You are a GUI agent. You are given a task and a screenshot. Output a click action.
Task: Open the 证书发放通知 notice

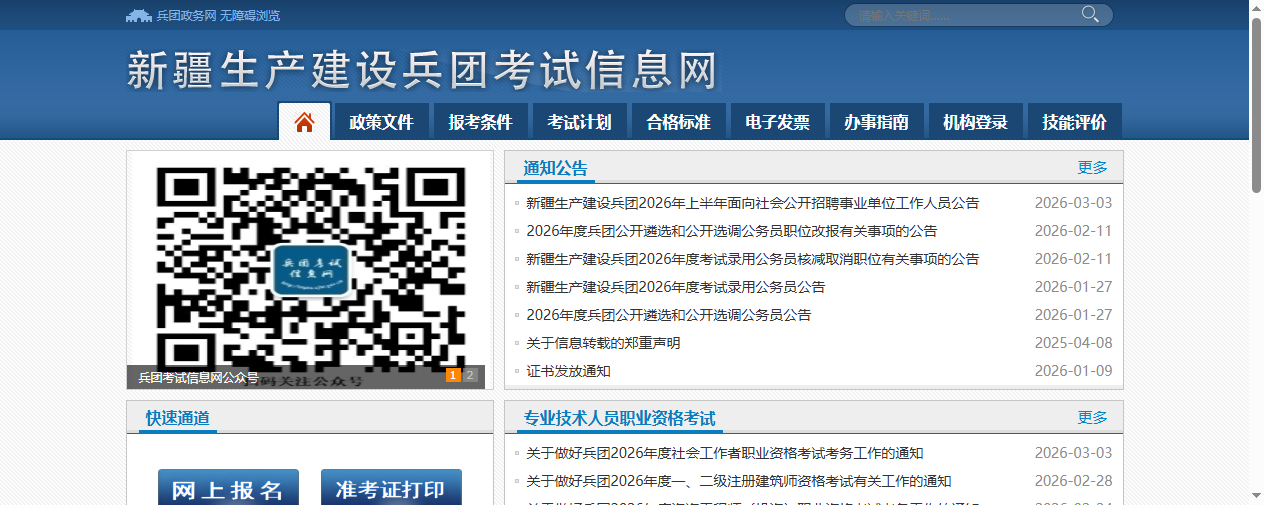(x=568, y=371)
